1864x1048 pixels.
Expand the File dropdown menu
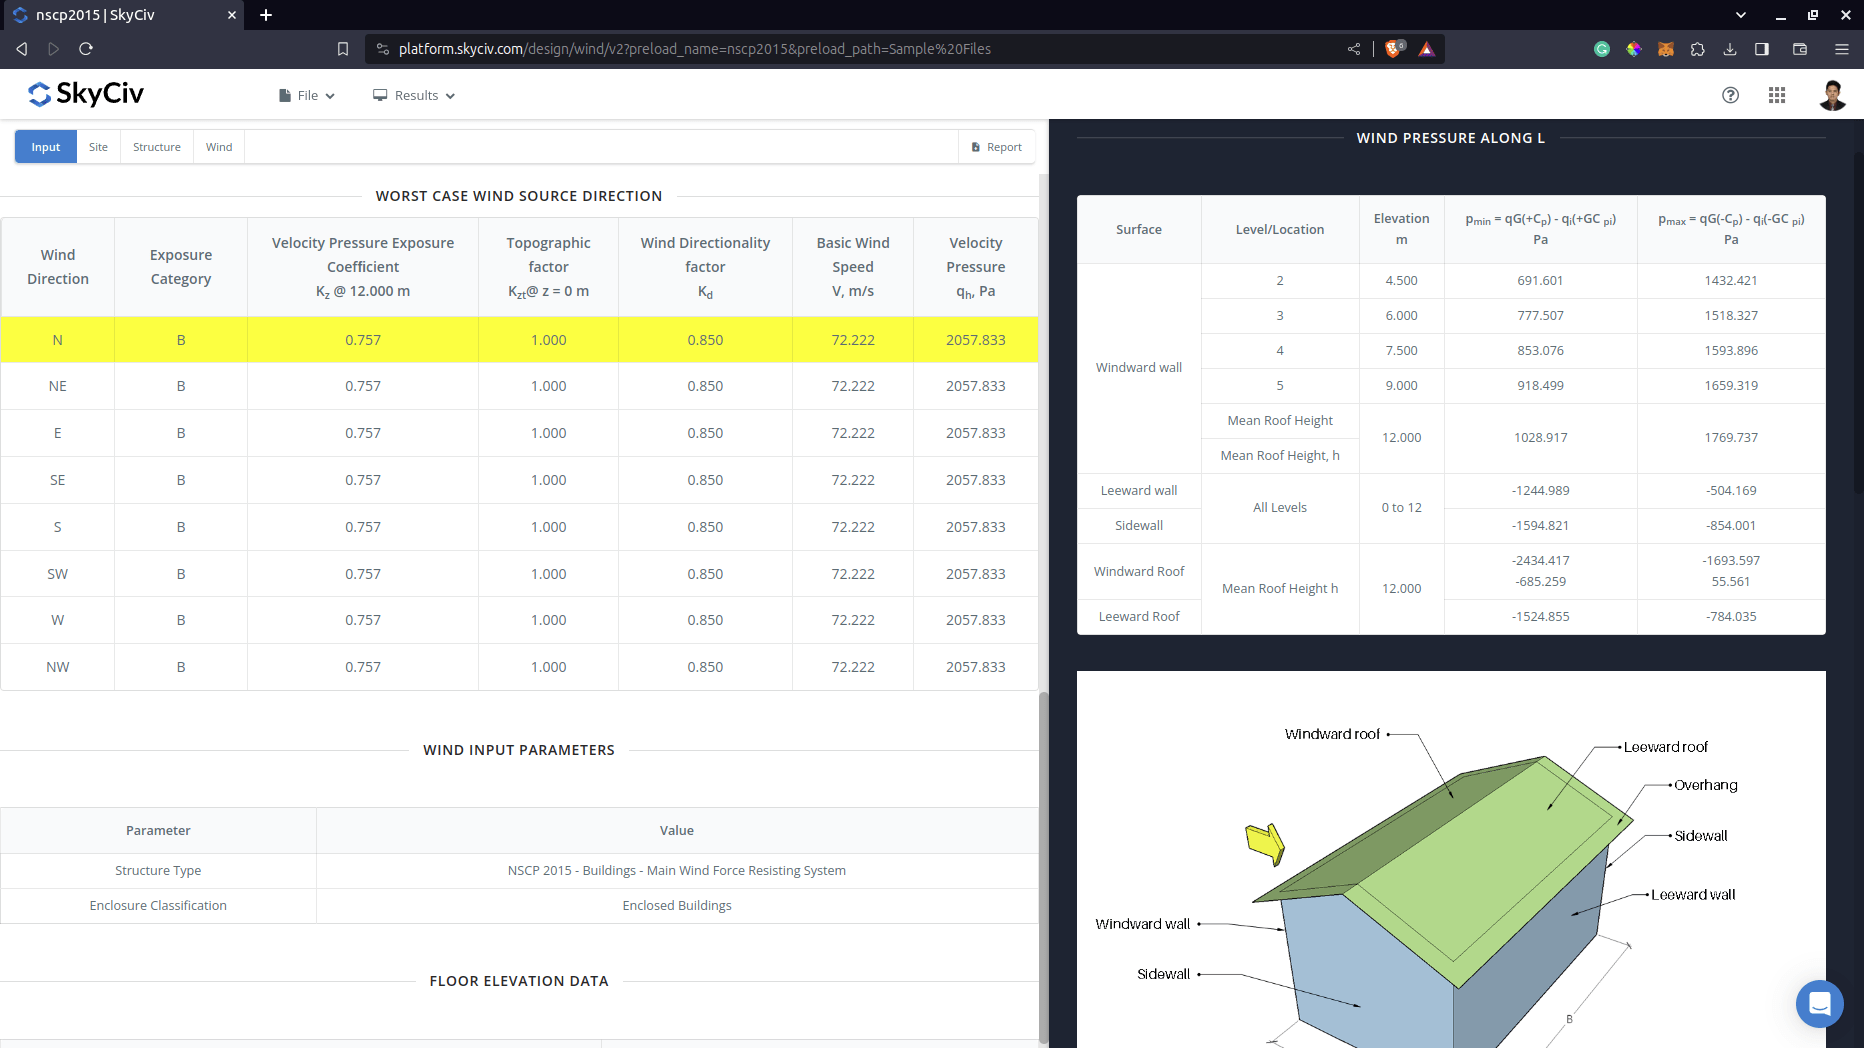(307, 96)
